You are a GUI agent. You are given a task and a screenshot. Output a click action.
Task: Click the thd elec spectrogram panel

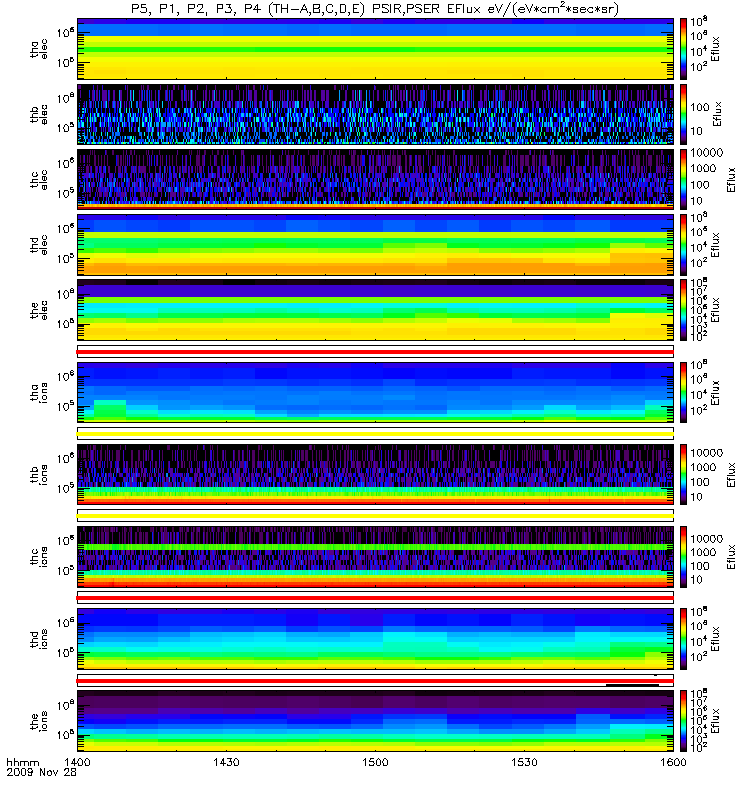pos(375,244)
